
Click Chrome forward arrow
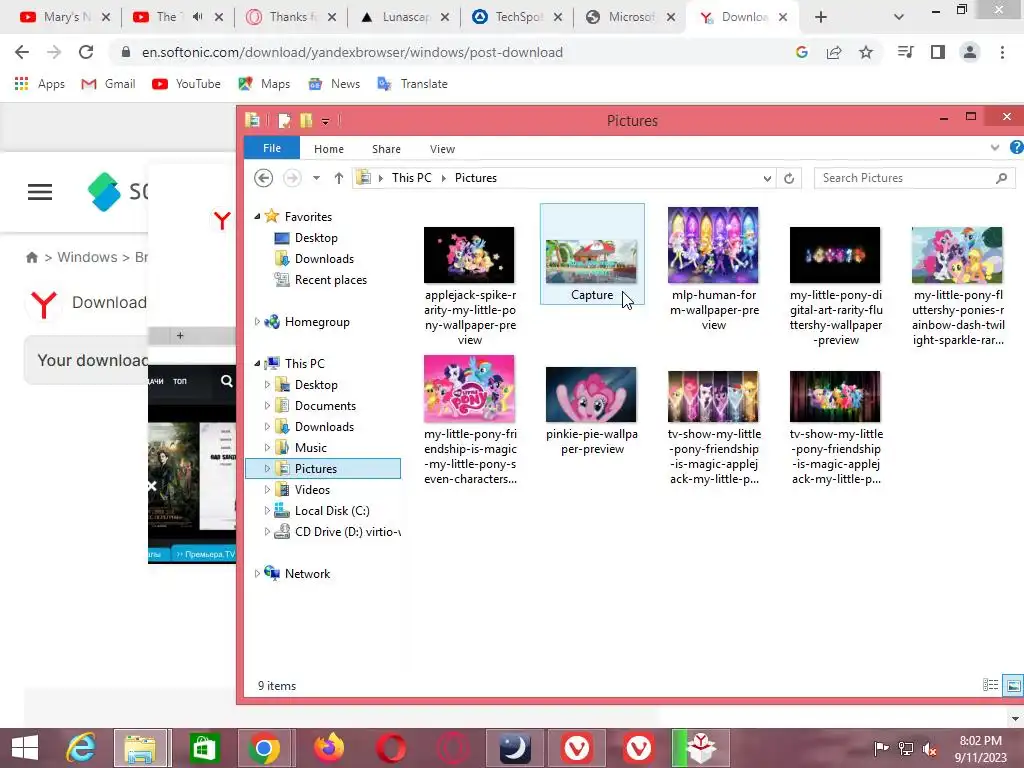54,52
